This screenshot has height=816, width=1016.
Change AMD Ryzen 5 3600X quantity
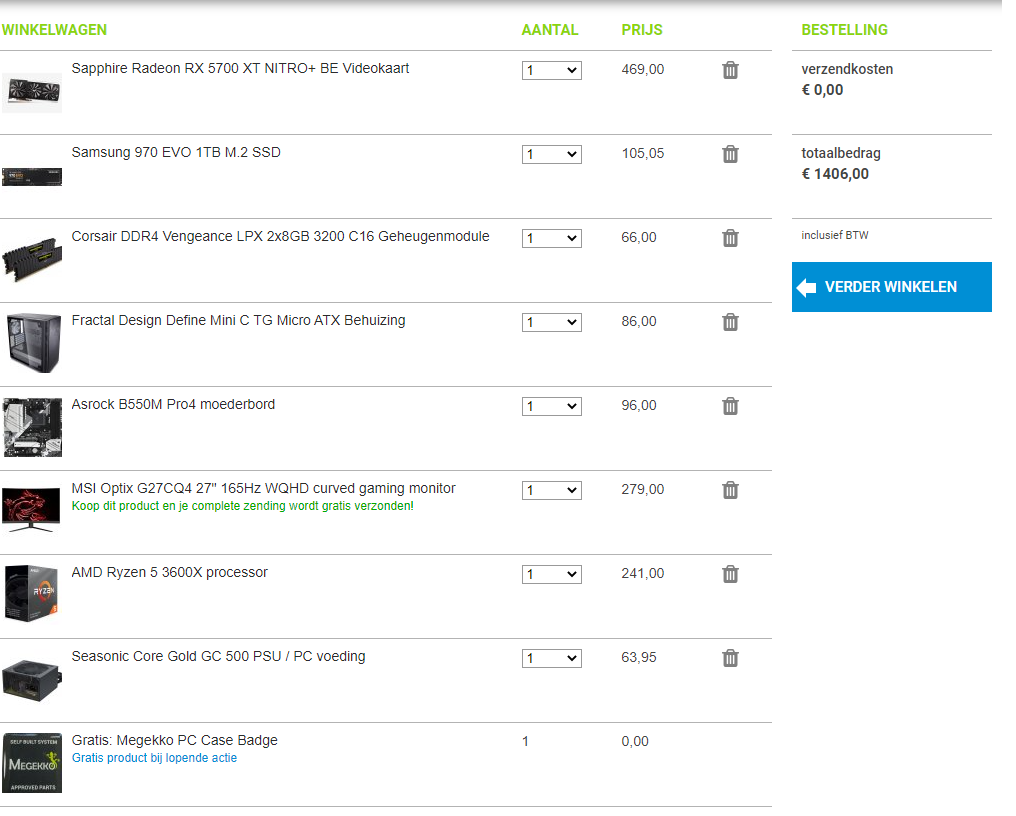point(551,574)
